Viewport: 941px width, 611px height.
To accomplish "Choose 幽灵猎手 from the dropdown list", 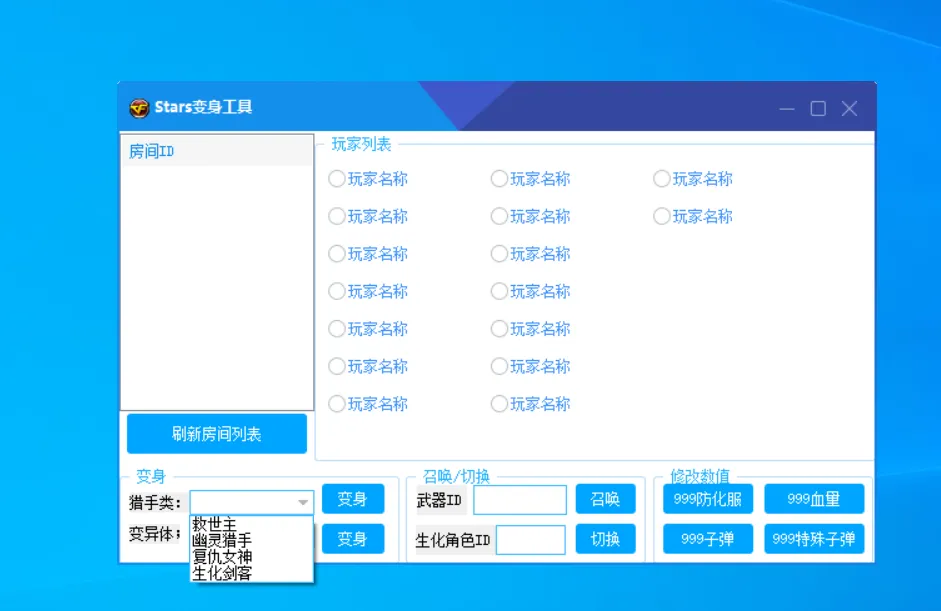I will pyautogui.click(x=221, y=541).
